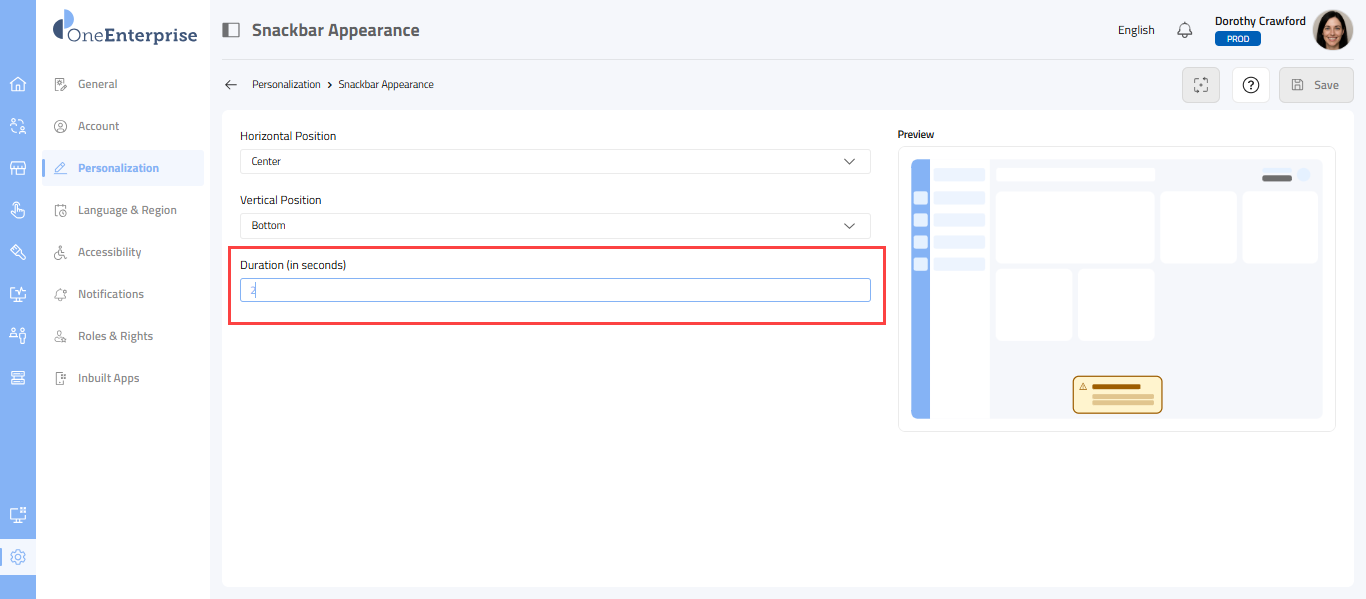This screenshot has width=1366, height=599.
Task: Click the focus capture frame button
Action: pos(1201,85)
